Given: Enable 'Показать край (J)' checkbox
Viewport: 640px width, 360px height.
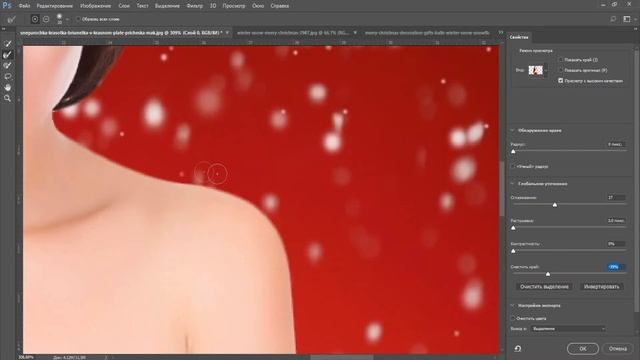Looking at the screenshot, I should pyautogui.click(x=560, y=60).
